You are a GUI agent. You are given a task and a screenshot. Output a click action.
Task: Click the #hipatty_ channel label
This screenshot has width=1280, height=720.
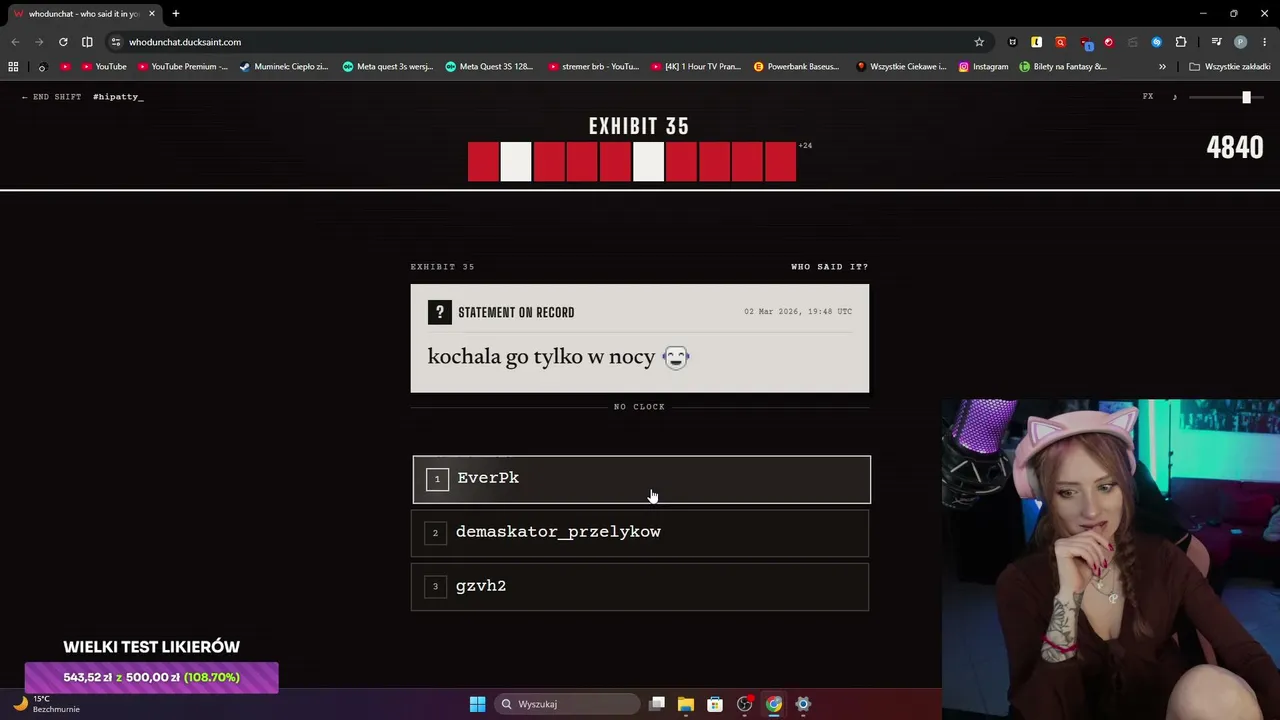pyautogui.click(x=118, y=97)
